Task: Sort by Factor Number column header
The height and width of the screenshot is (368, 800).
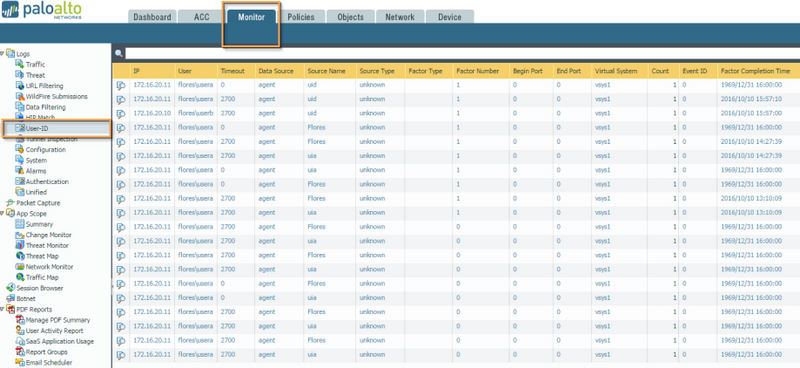Action: tap(481, 71)
